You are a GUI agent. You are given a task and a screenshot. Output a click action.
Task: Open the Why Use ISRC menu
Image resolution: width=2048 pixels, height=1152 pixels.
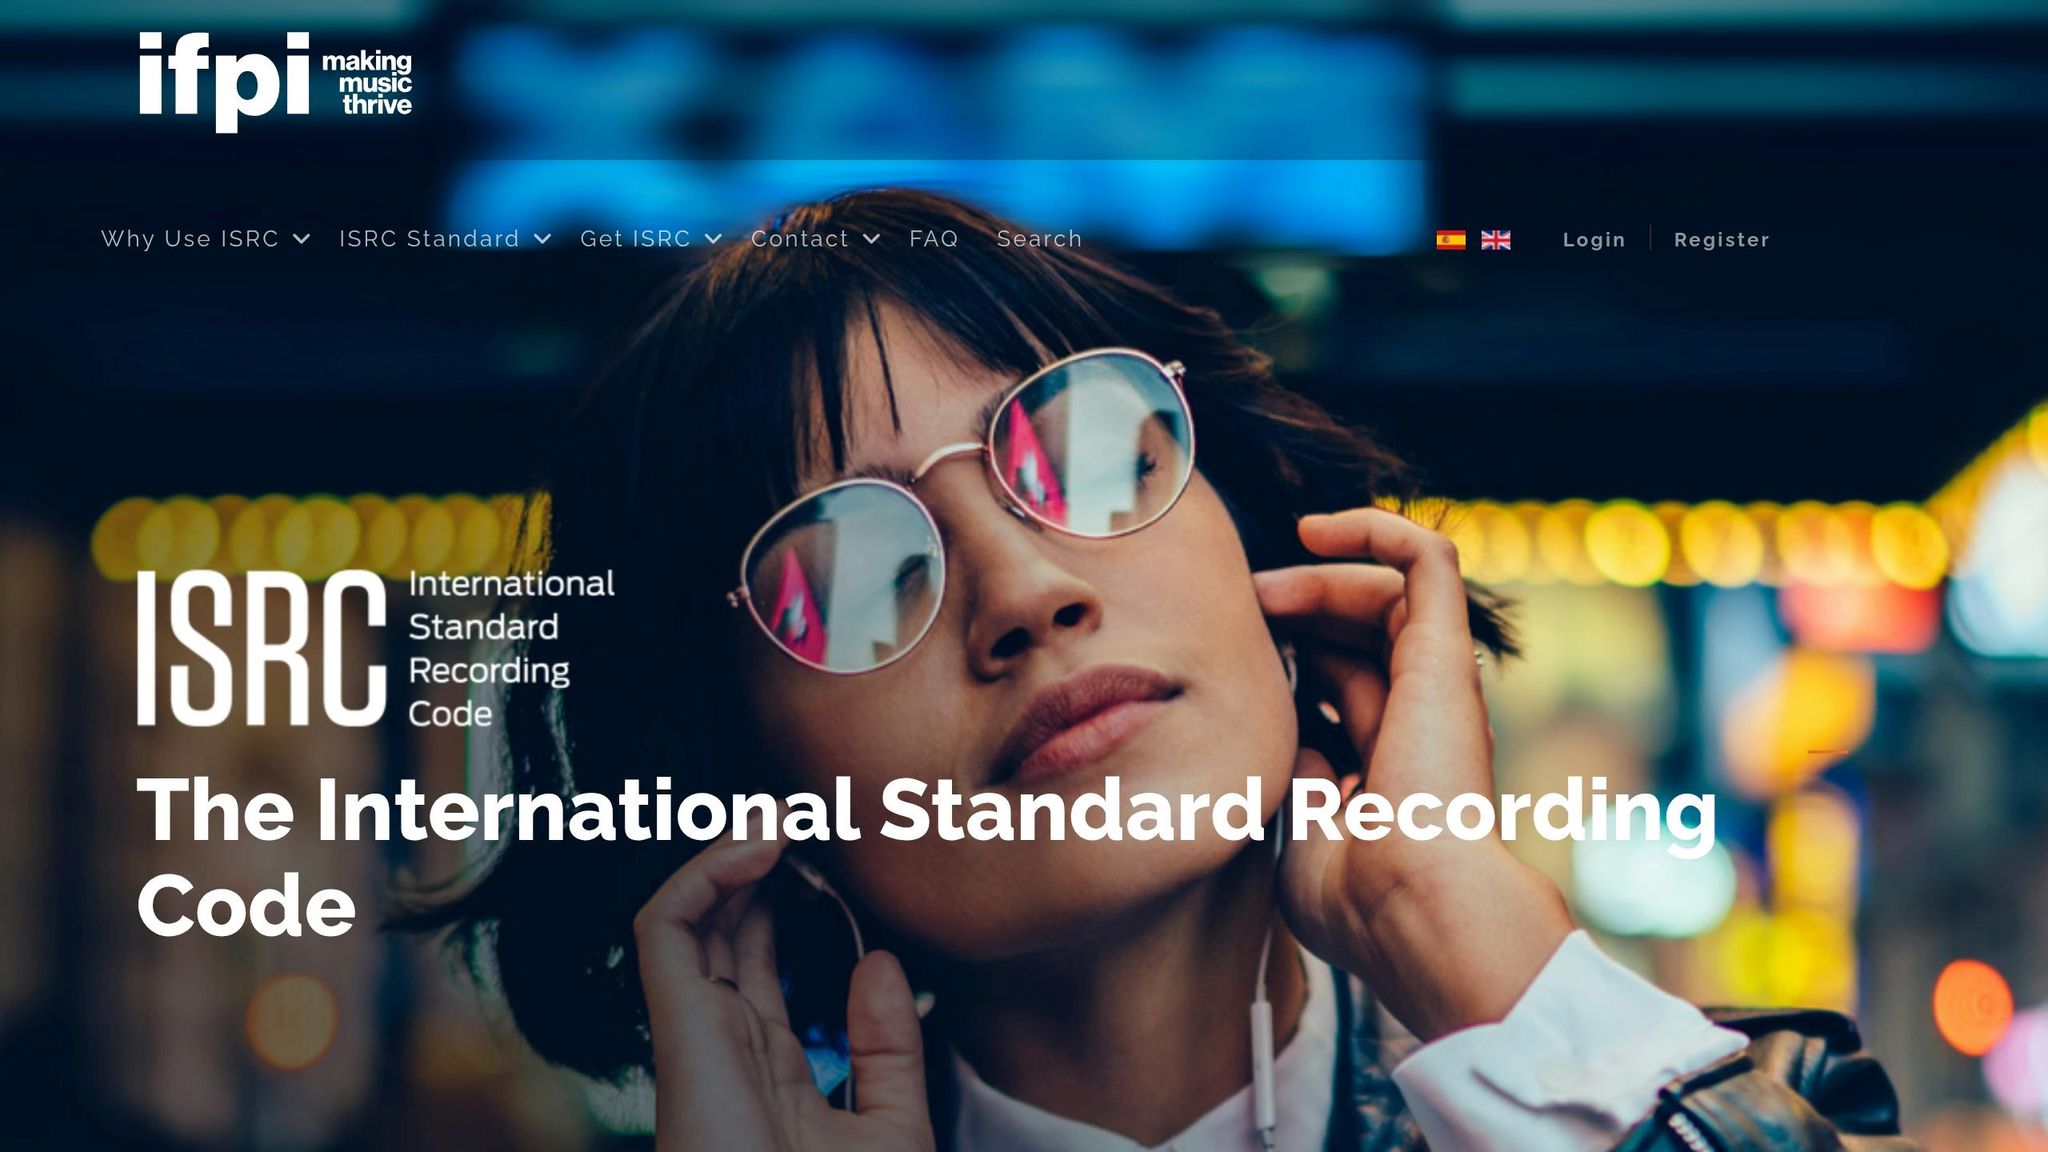[x=190, y=239]
